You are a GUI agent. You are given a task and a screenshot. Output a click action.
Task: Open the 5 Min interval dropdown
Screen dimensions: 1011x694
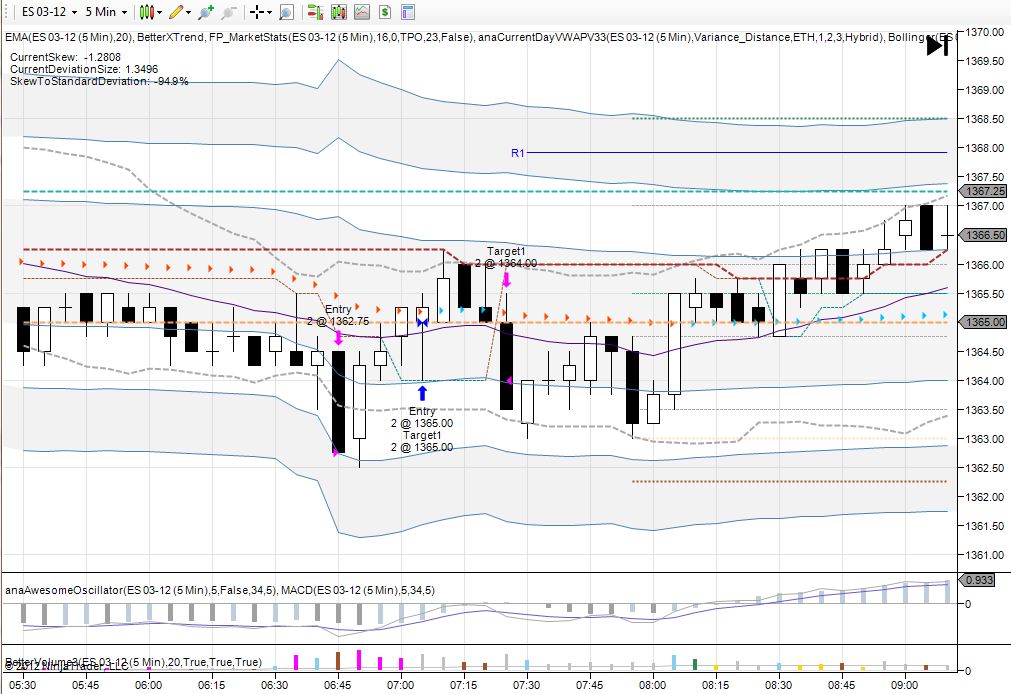coord(106,12)
